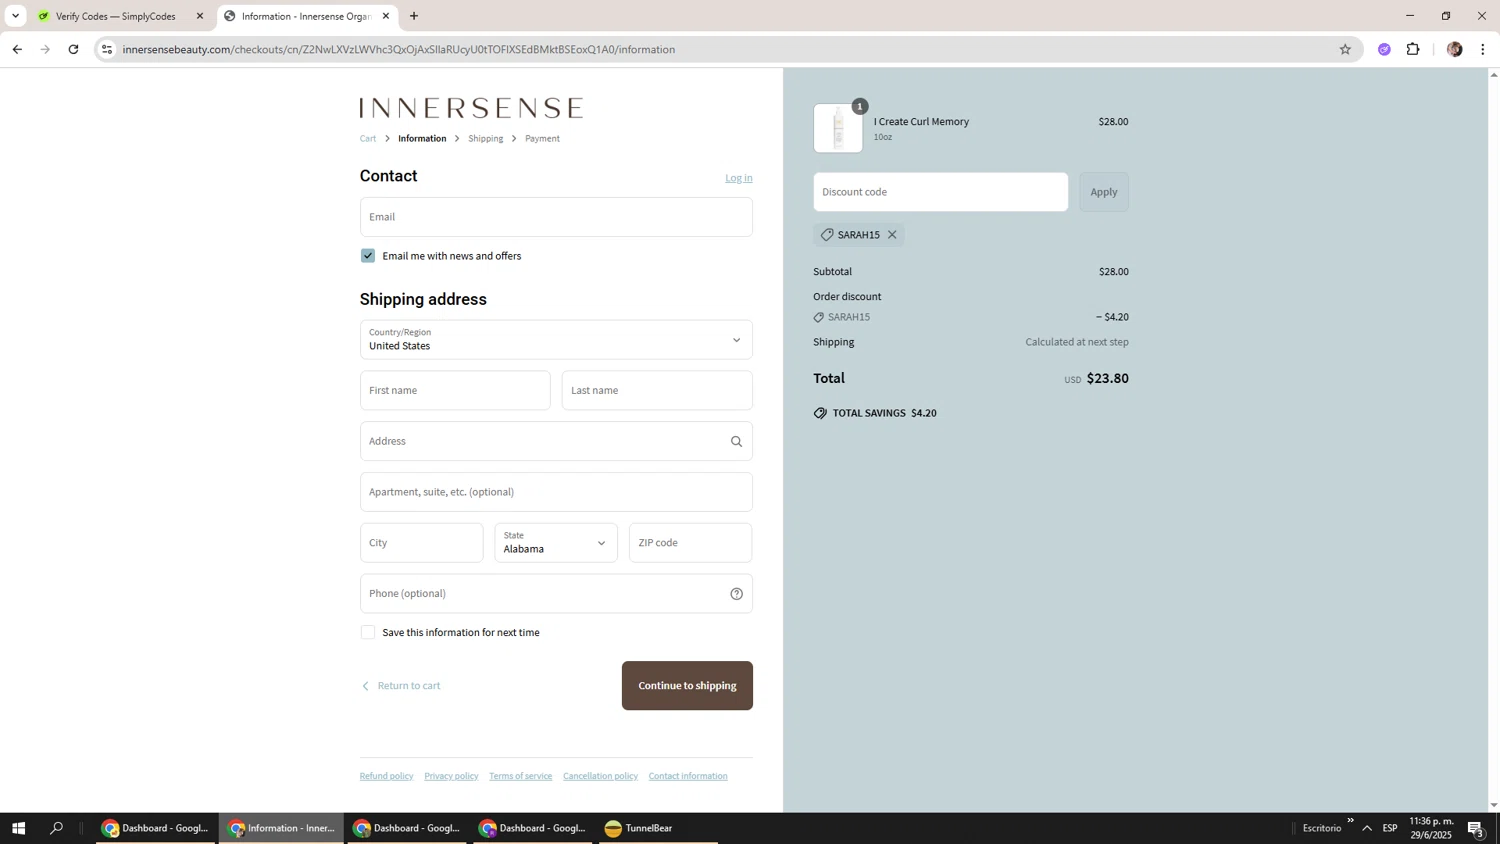Click the Innersense logo
Screen dimensions: 1500x844
coord(471,108)
